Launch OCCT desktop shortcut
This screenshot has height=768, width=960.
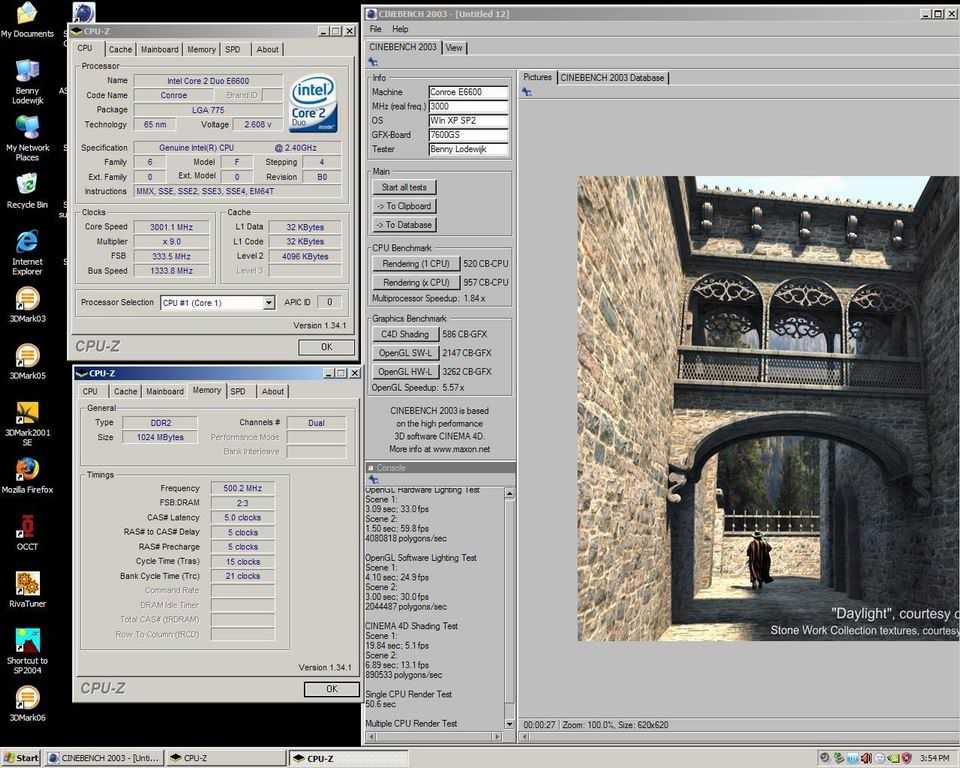(27, 533)
